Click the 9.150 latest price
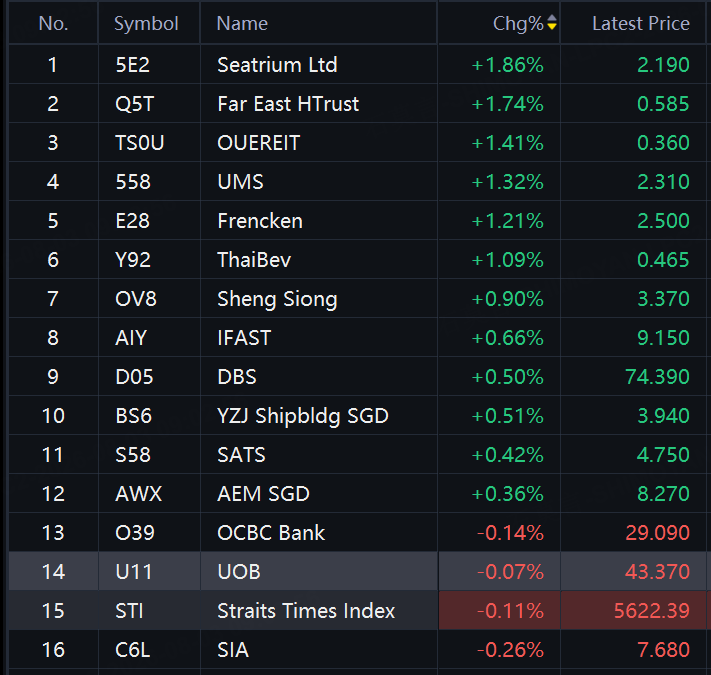 pyautogui.click(x=663, y=338)
